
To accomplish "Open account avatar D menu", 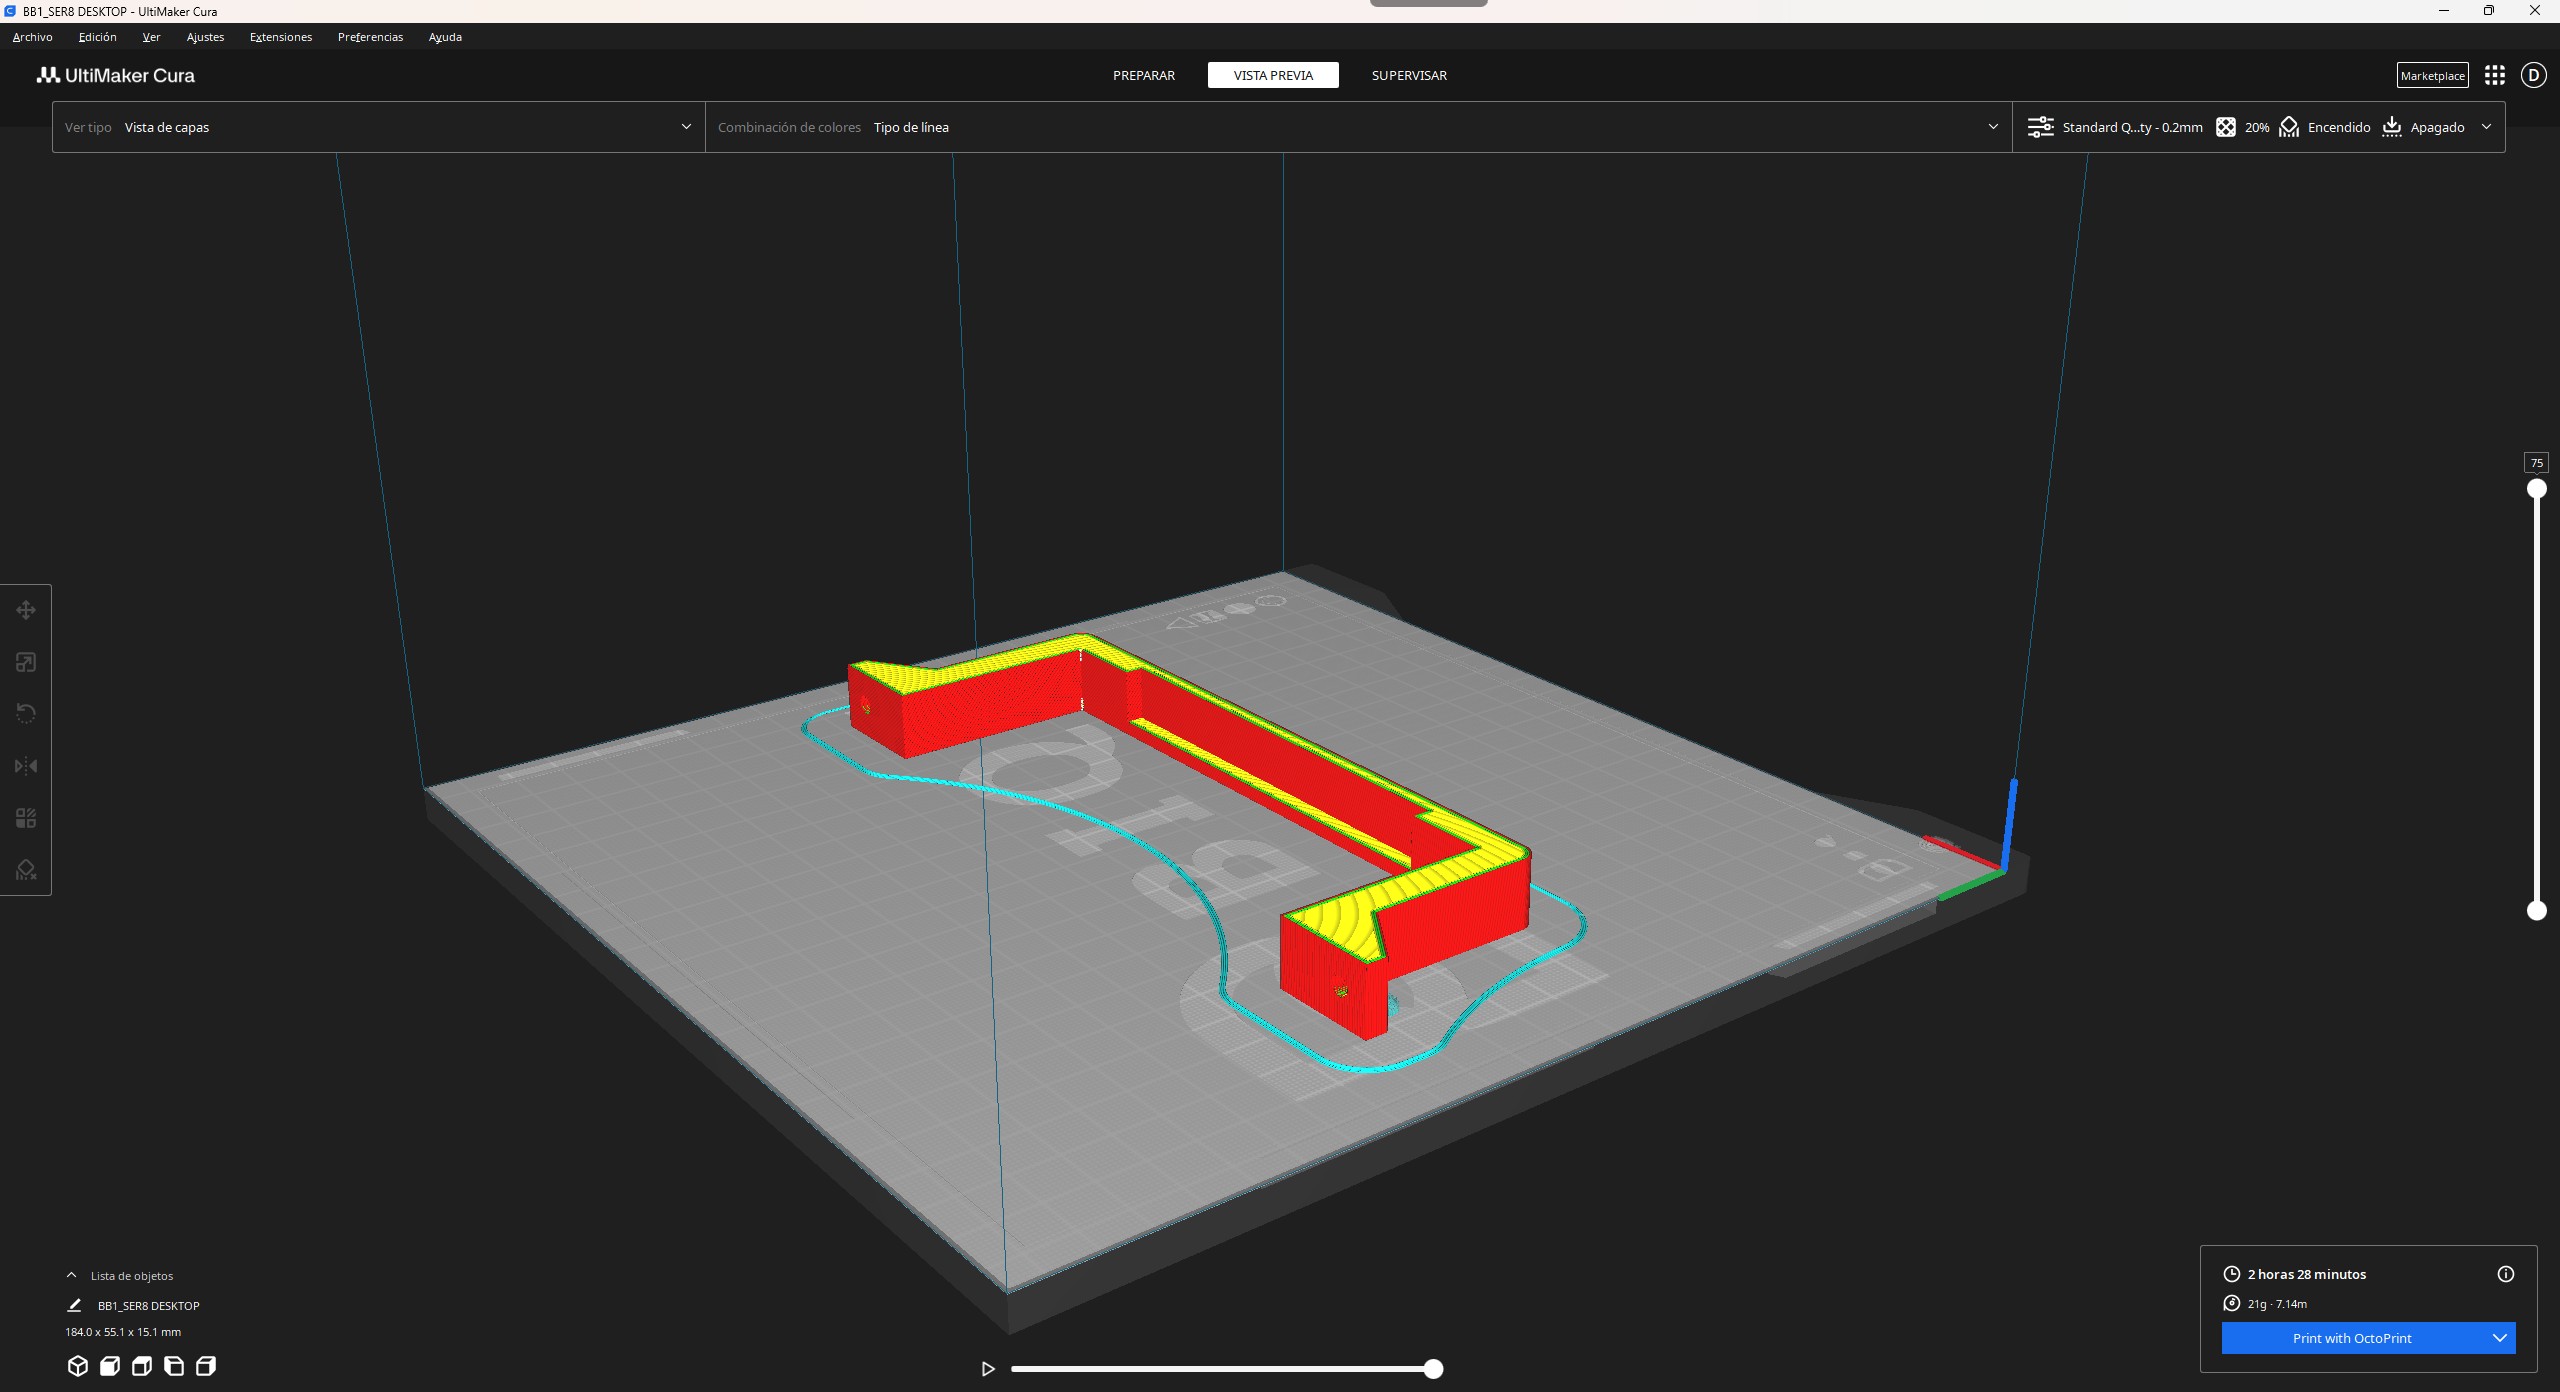I will [x=2534, y=75].
